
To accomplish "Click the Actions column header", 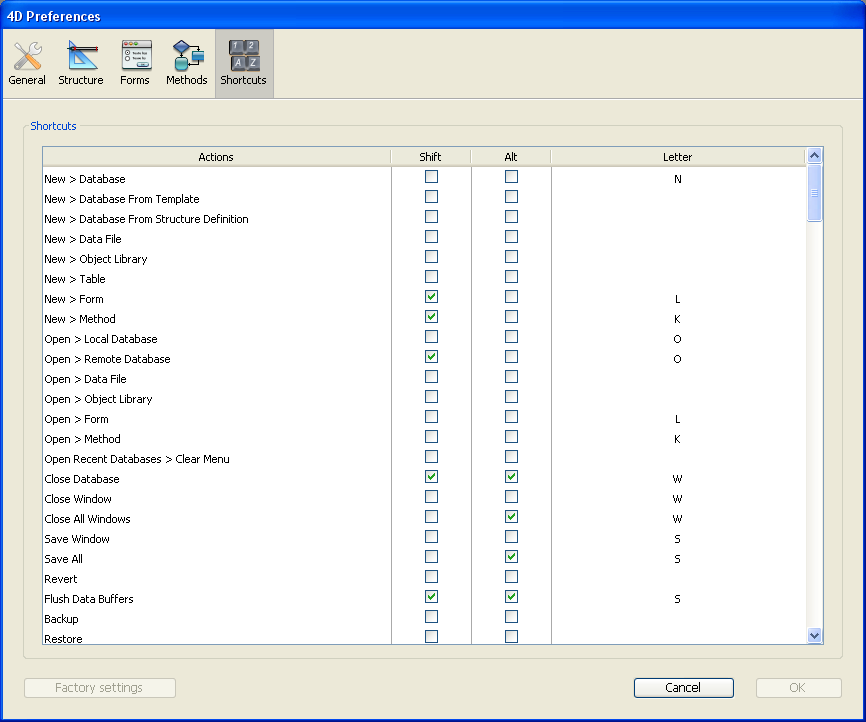I will (x=216, y=157).
